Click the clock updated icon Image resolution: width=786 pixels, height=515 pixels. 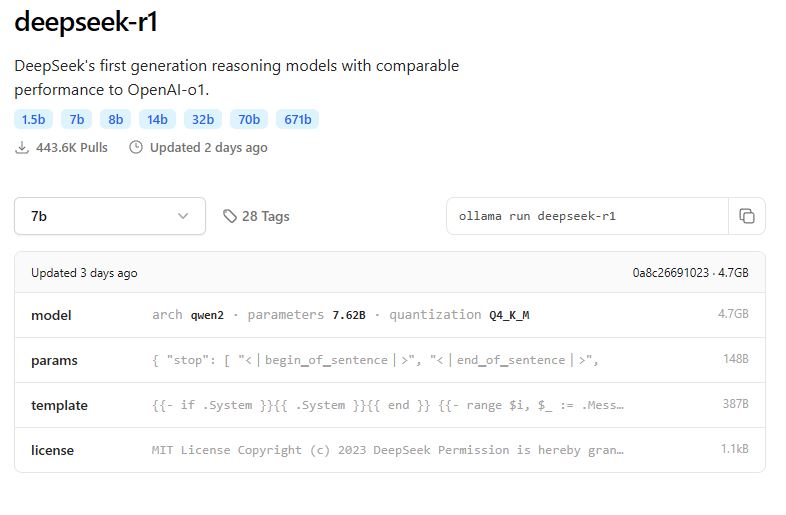point(137,148)
